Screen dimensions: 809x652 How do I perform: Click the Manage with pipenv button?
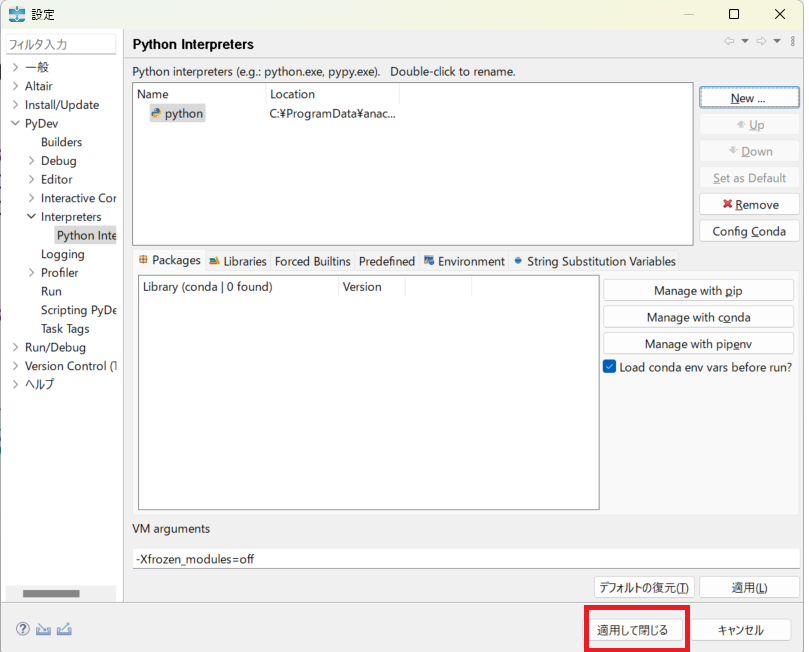tap(698, 344)
